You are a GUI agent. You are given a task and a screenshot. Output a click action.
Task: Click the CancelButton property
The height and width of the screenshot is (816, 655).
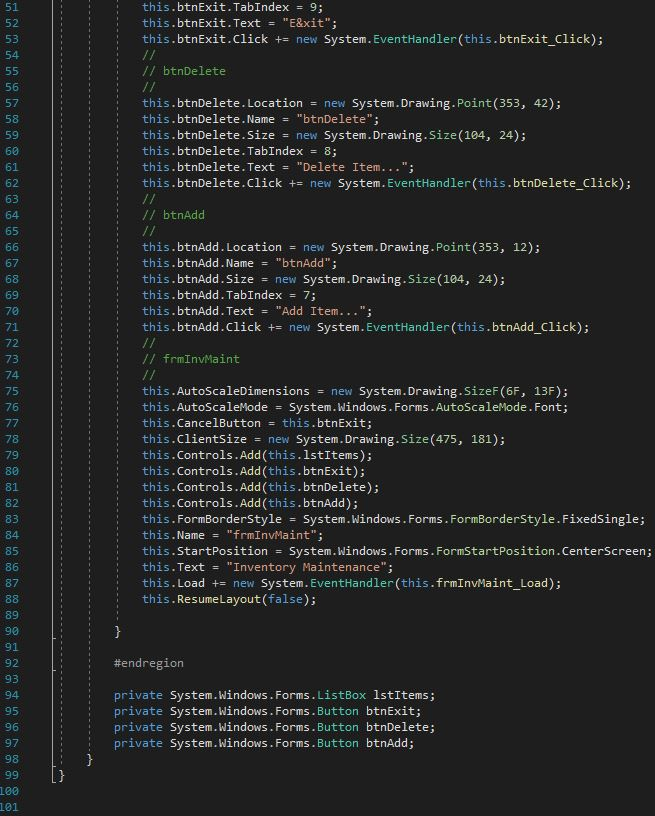(x=219, y=424)
